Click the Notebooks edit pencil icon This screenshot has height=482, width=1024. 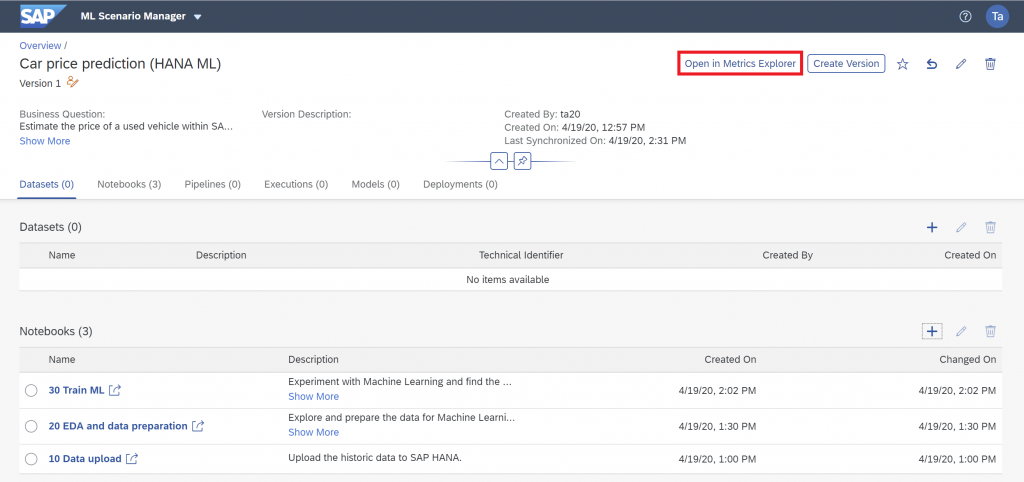961,331
